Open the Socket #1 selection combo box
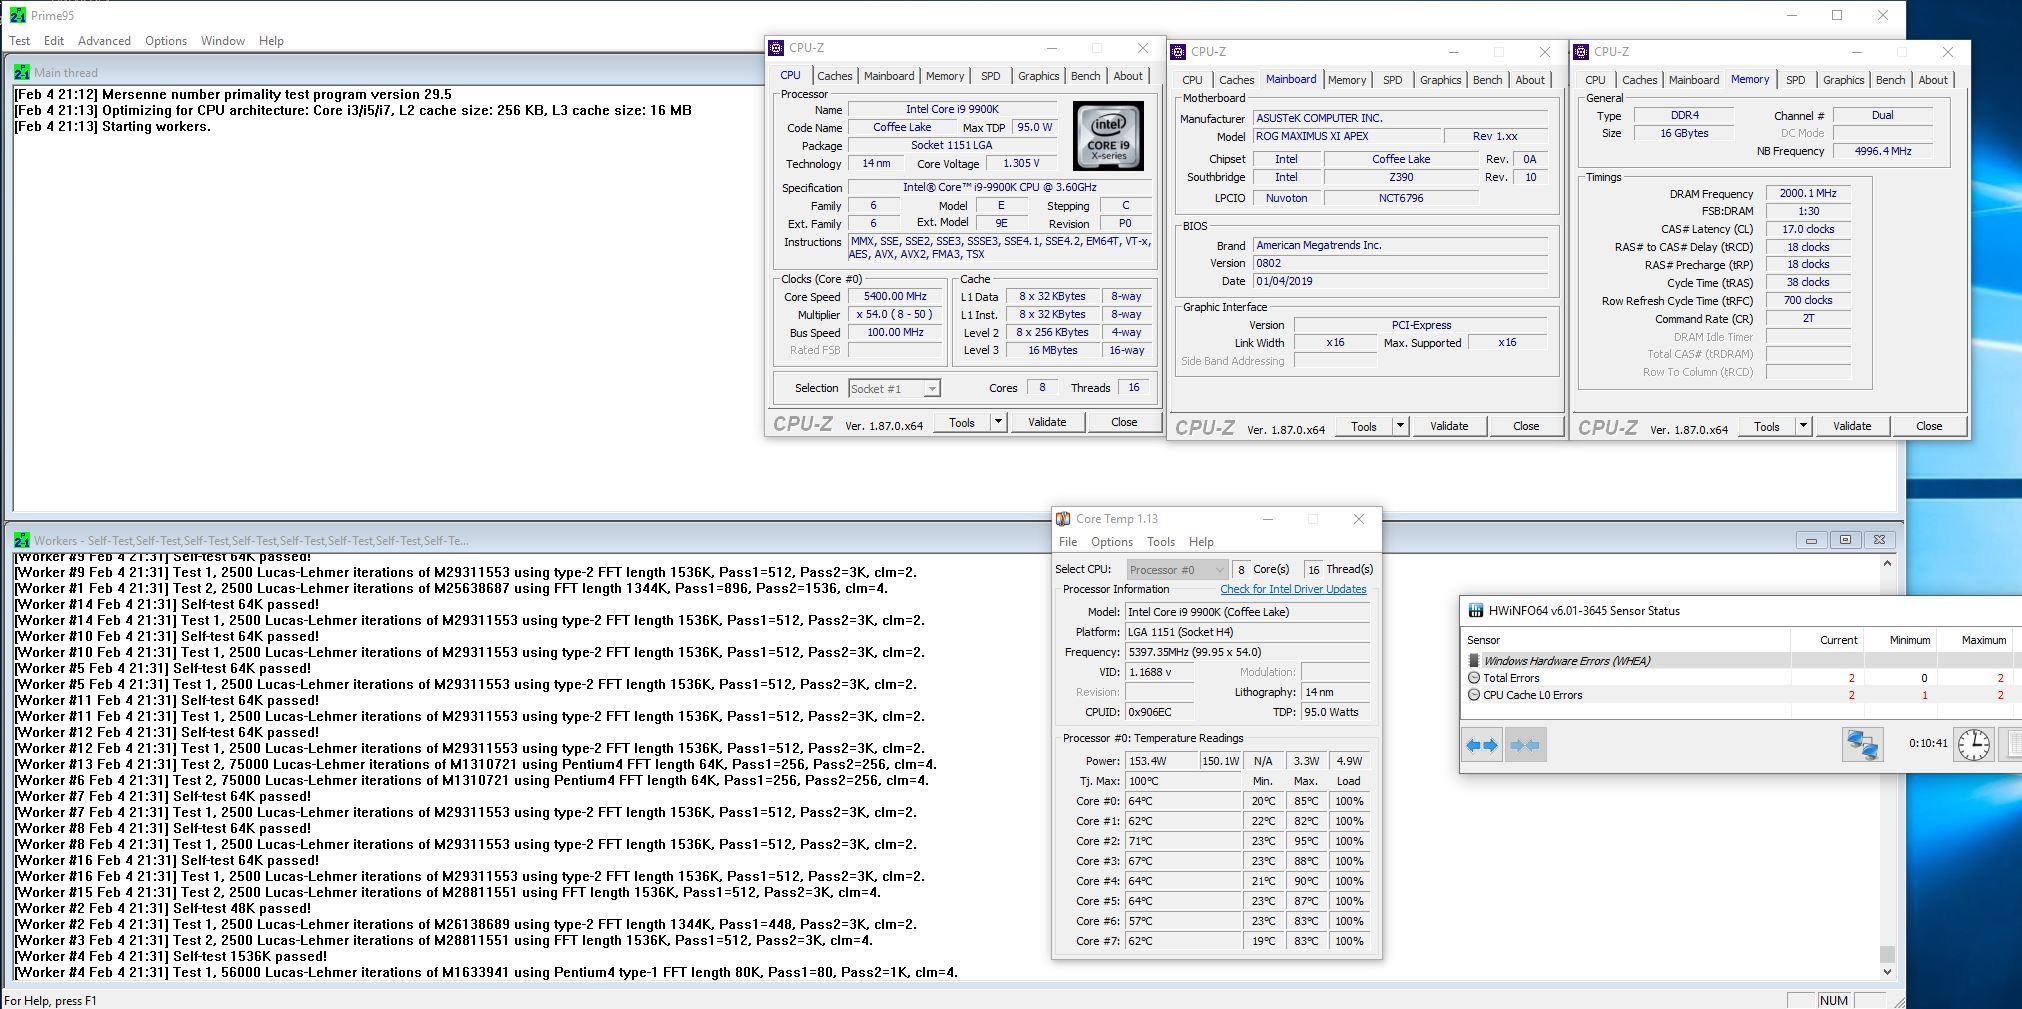The width and height of the screenshot is (2022, 1009). (894, 389)
